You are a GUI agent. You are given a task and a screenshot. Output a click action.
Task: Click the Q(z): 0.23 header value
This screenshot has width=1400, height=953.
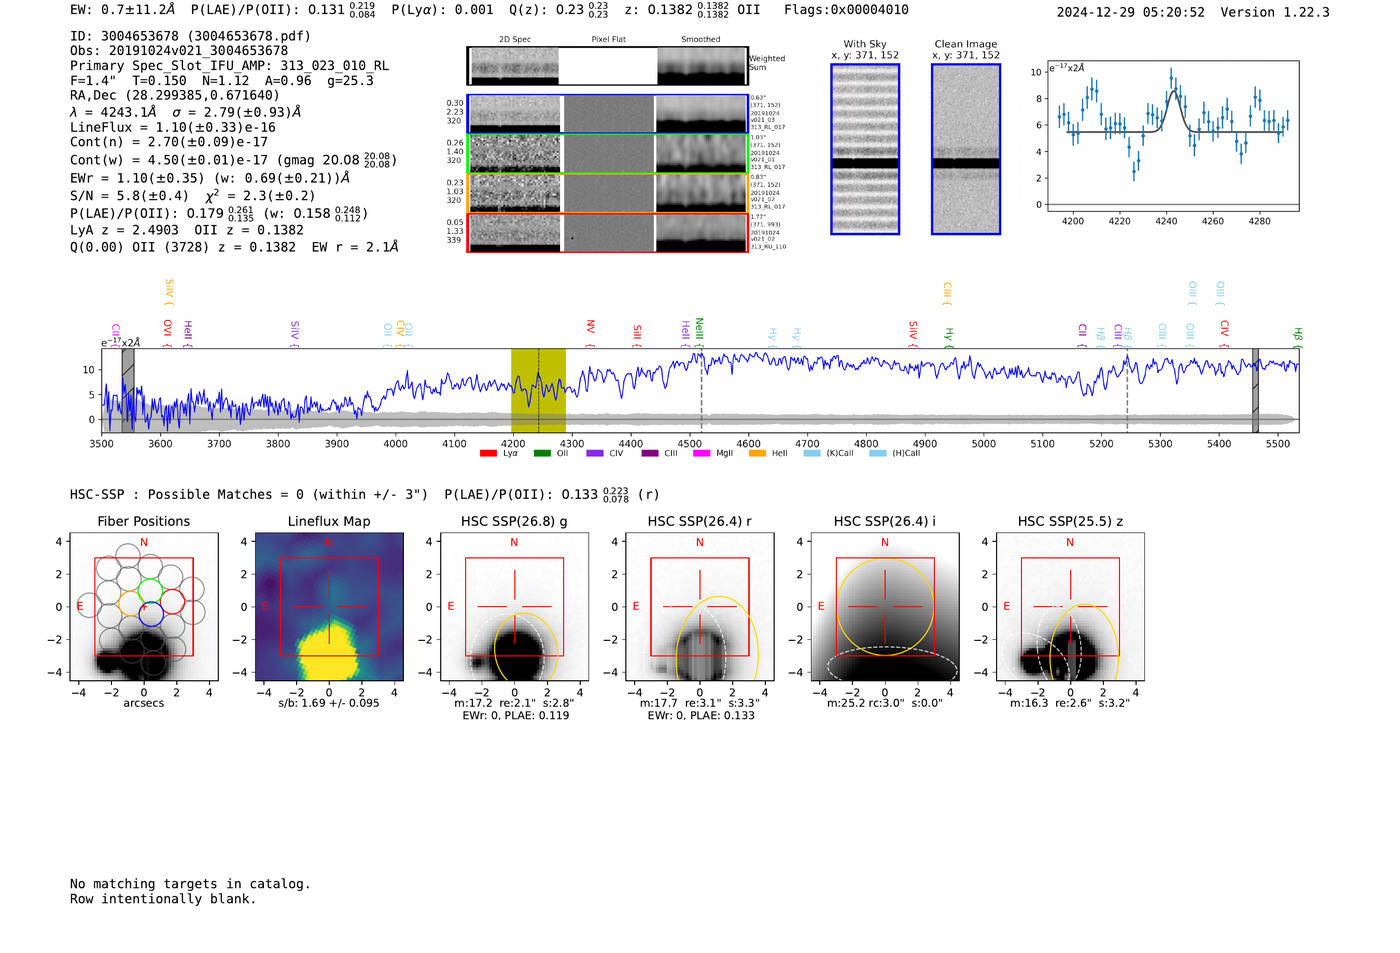[x=558, y=10]
